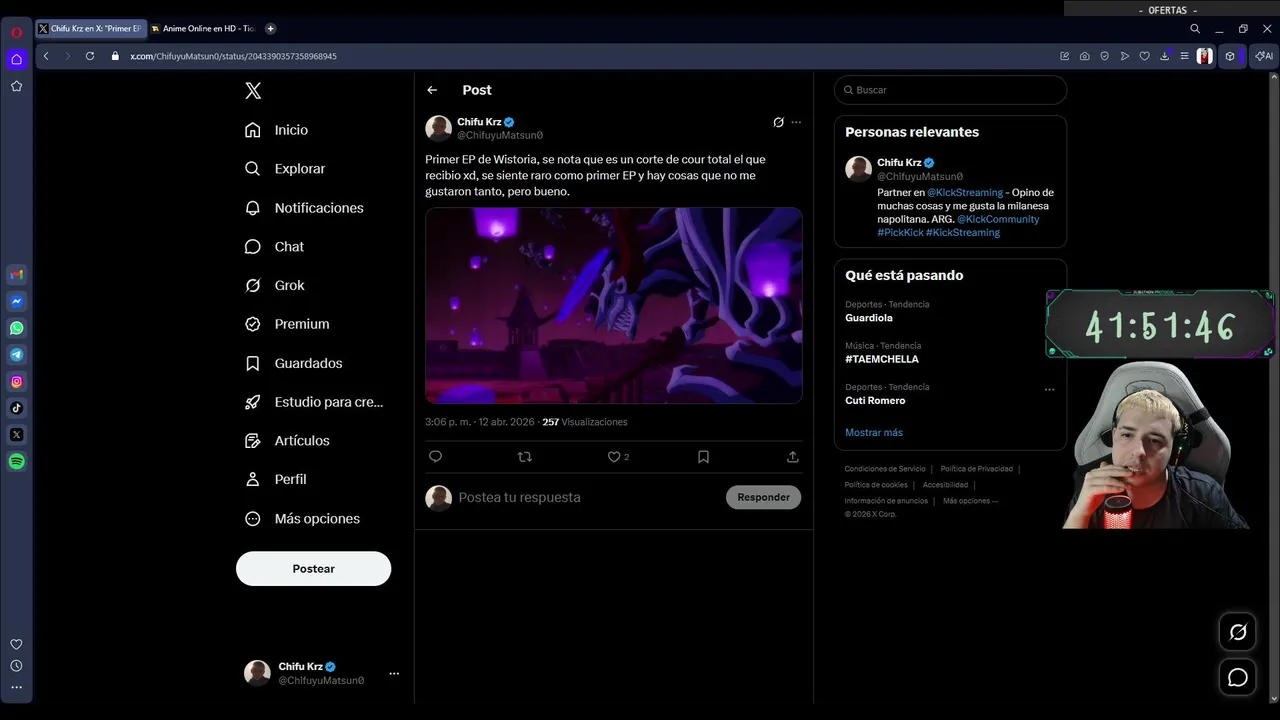Screen dimensions: 1280x720
Task: Open the floating Grok button
Action: (x=1238, y=632)
